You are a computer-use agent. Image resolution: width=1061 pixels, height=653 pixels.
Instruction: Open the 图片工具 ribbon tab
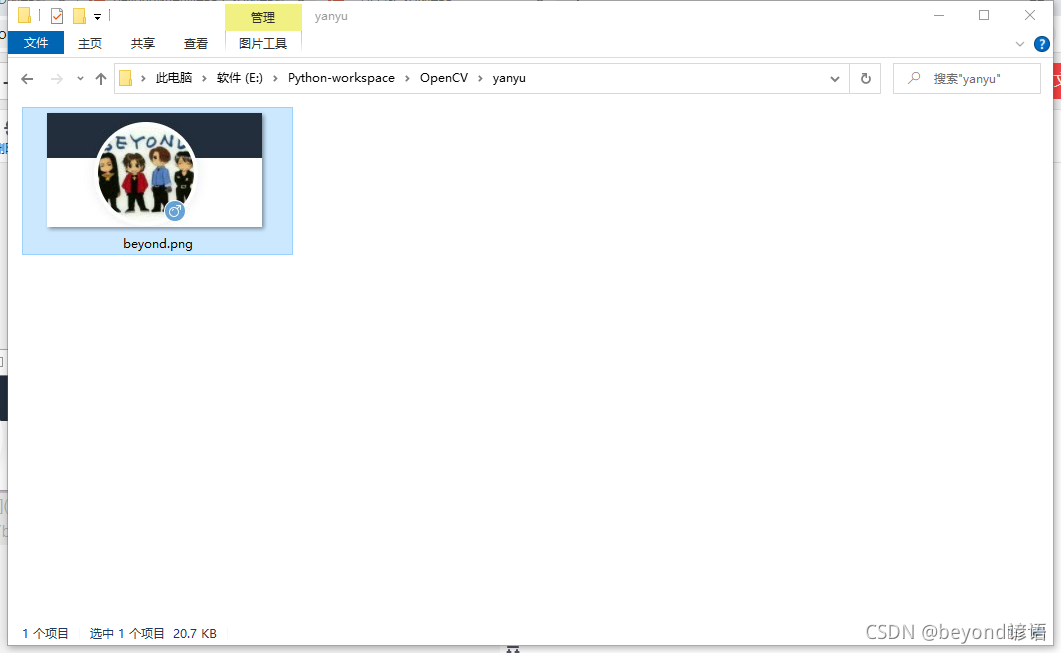click(x=263, y=43)
